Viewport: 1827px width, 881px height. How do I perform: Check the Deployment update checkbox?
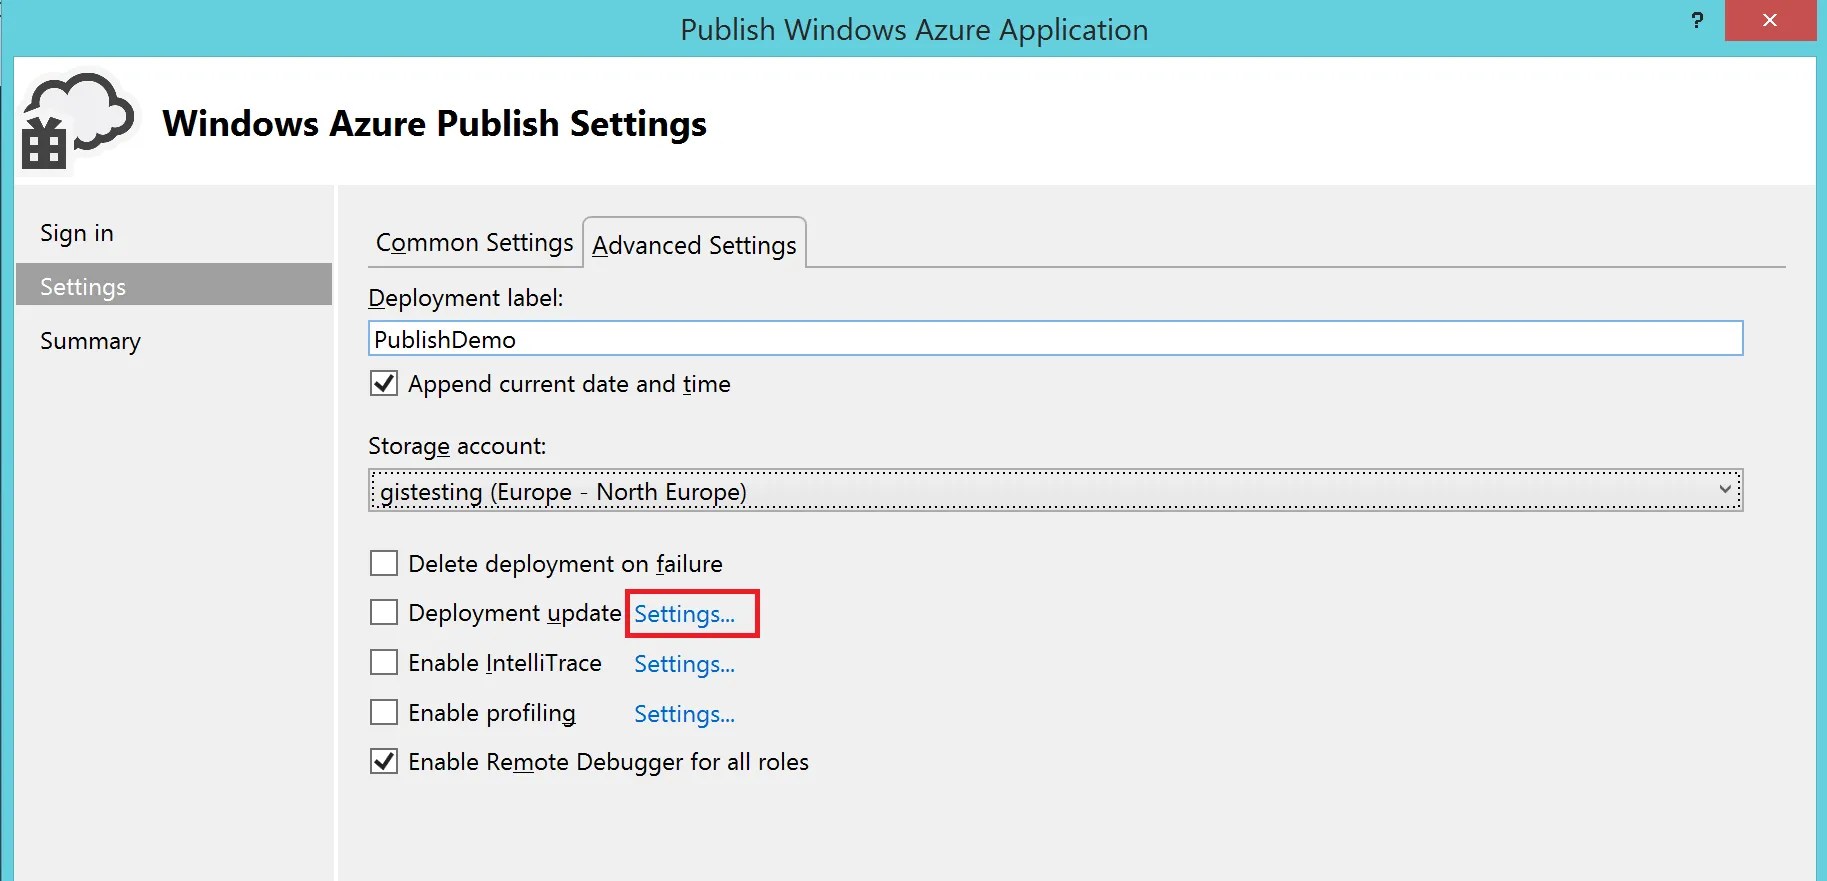384,612
